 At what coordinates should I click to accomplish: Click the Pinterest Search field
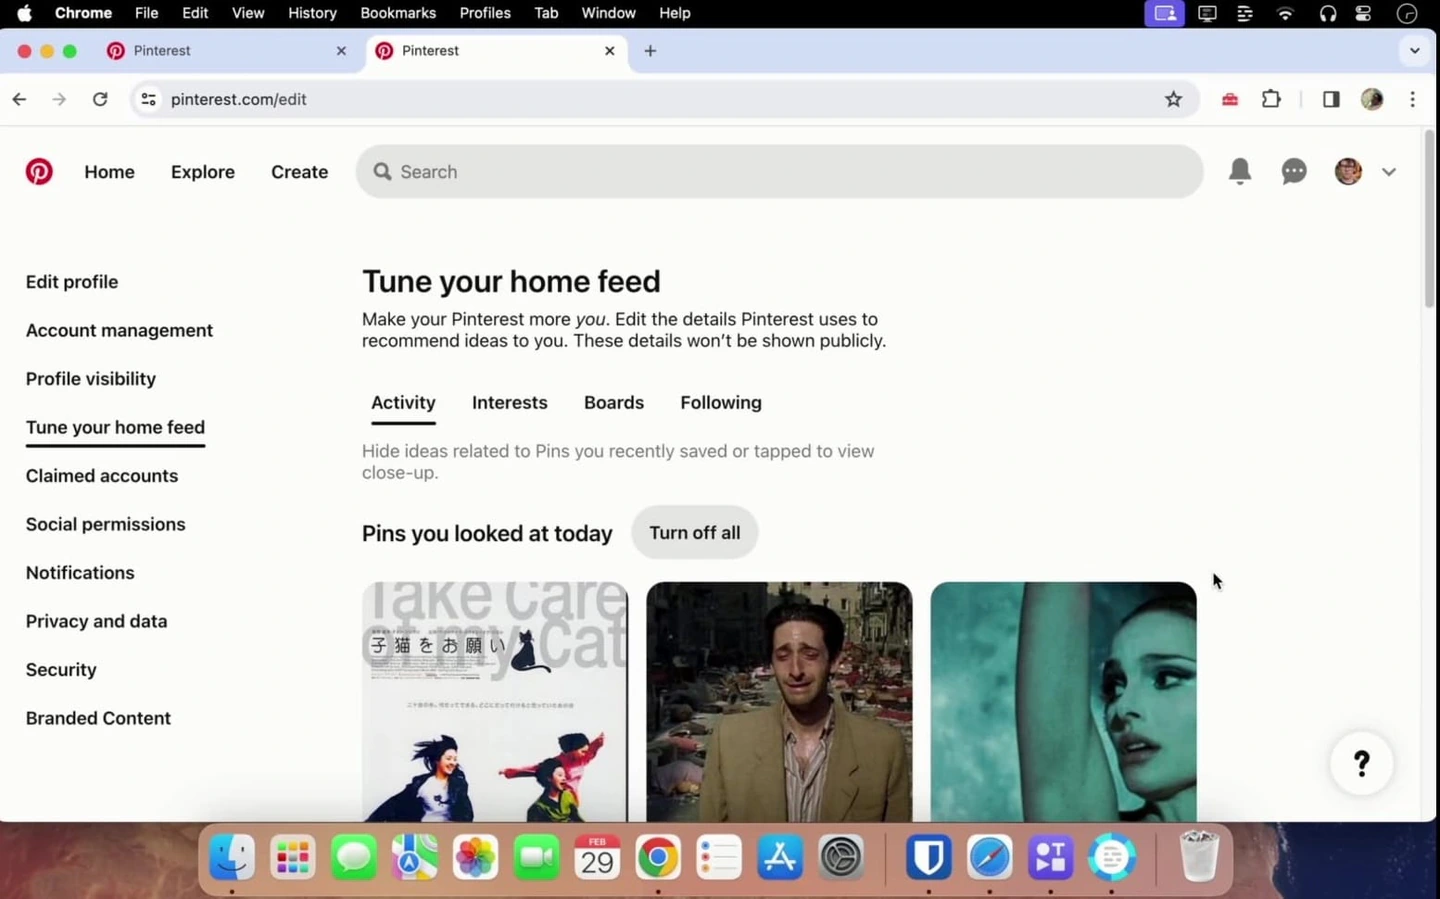coord(780,171)
